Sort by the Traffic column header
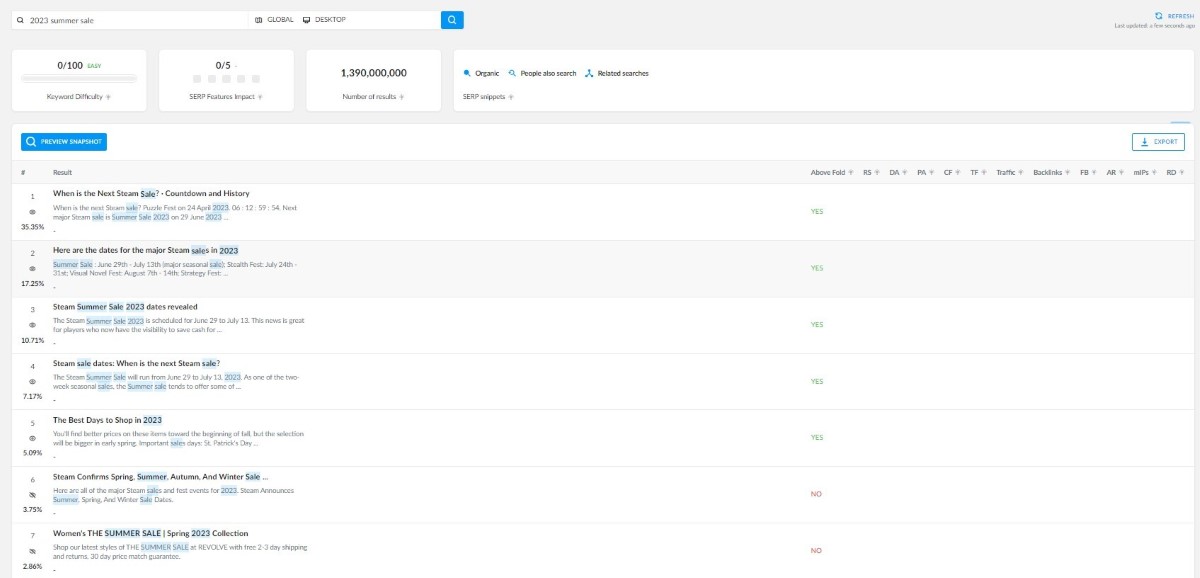 1010,172
